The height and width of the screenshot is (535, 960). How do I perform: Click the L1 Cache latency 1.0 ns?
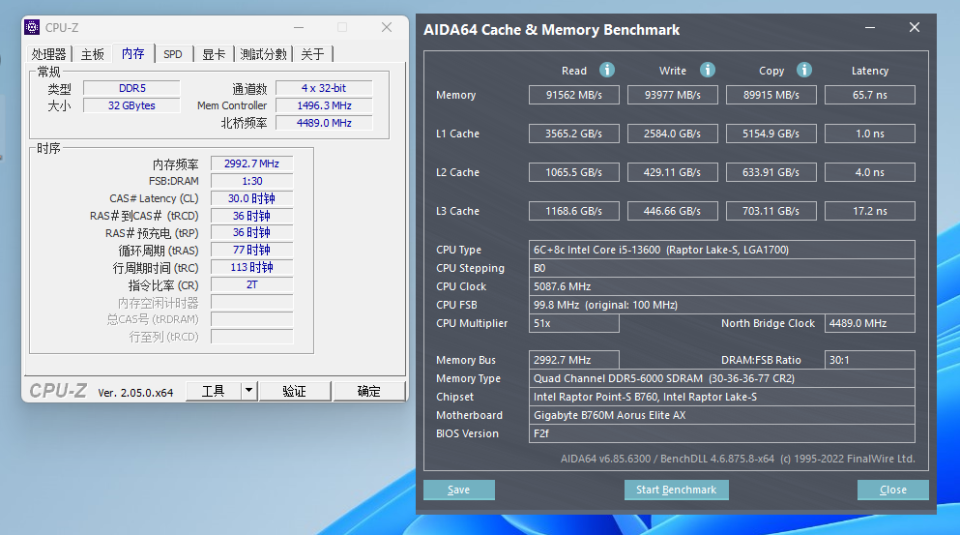[x=870, y=133]
